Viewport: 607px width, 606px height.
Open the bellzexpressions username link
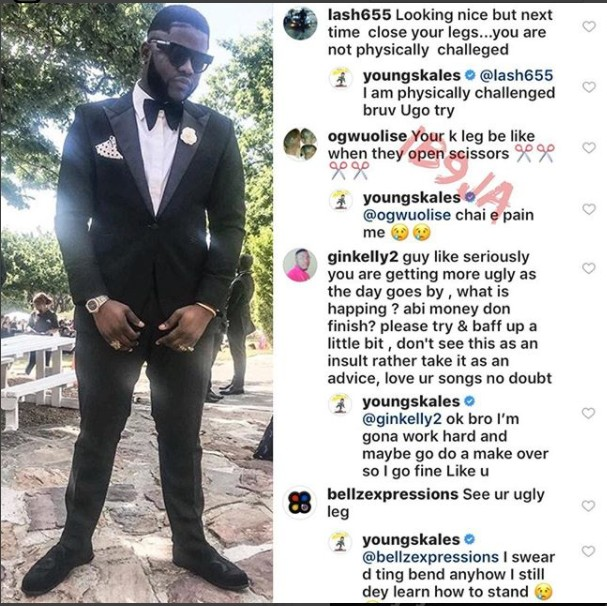coord(393,494)
